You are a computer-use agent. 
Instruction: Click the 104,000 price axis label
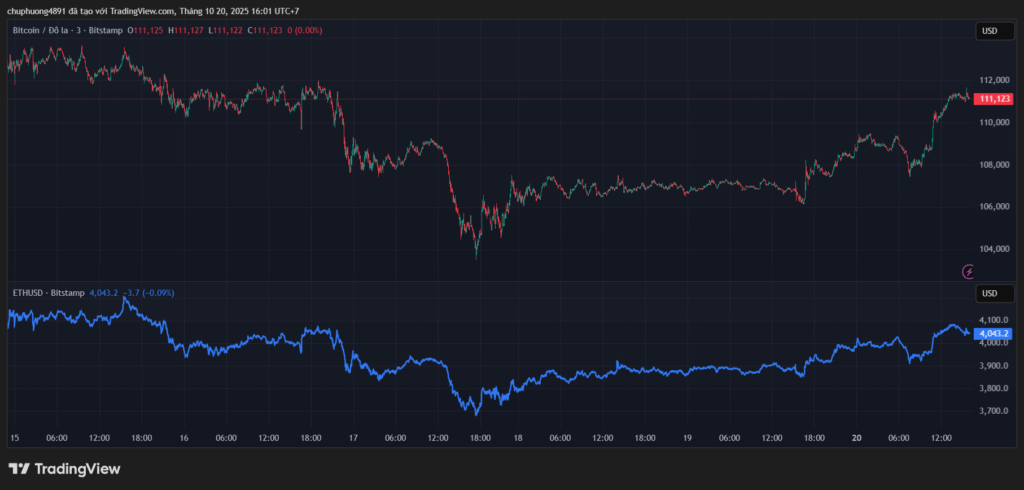(x=992, y=249)
